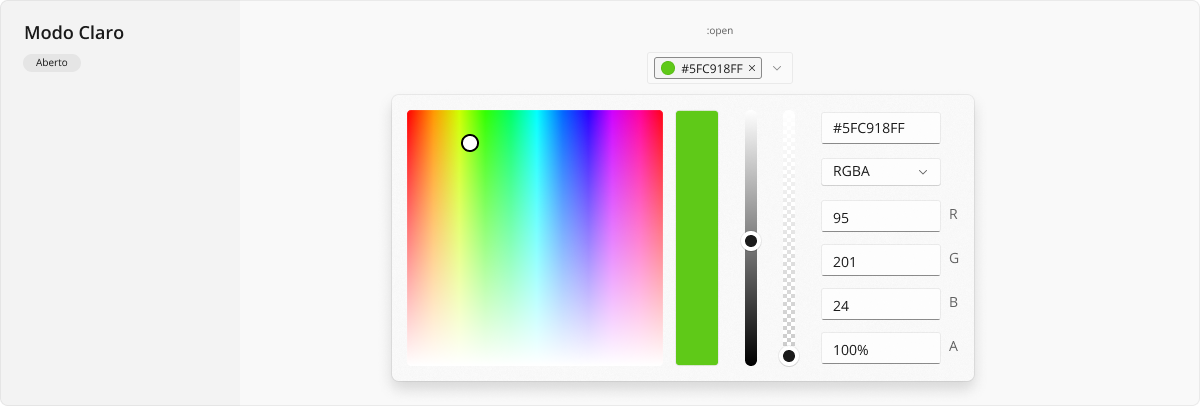Click the R channel label

(953, 214)
